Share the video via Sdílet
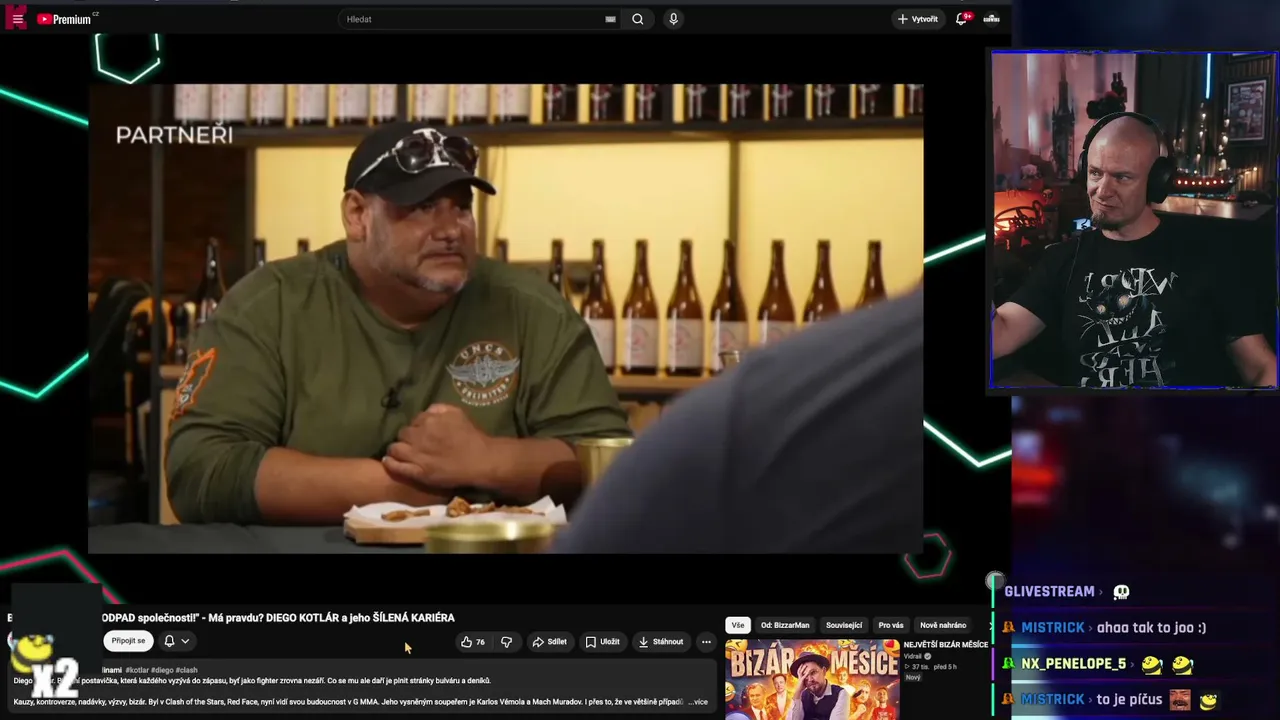The height and width of the screenshot is (720, 1280). point(549,642)
